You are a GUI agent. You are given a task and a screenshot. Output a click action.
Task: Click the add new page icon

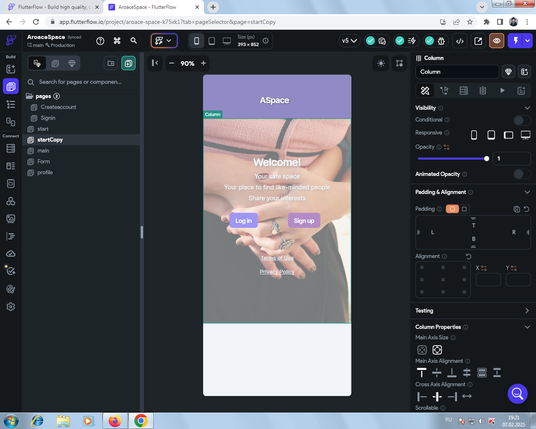click(129, 63)
